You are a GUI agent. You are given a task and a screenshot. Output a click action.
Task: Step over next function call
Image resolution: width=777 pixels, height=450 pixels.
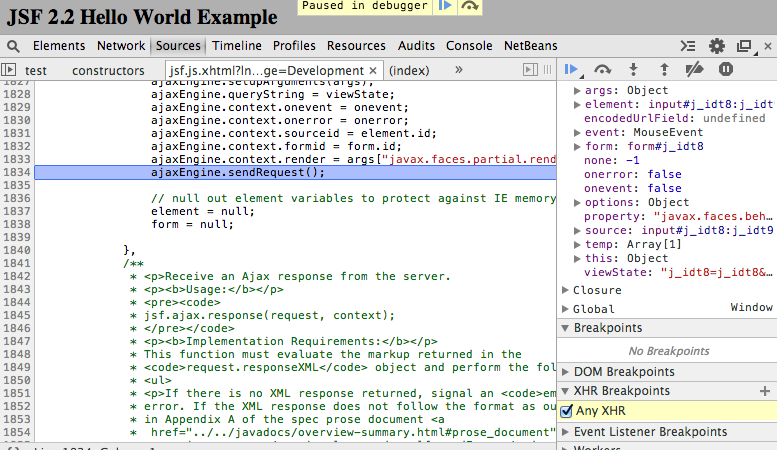click(x=603, y=69)
